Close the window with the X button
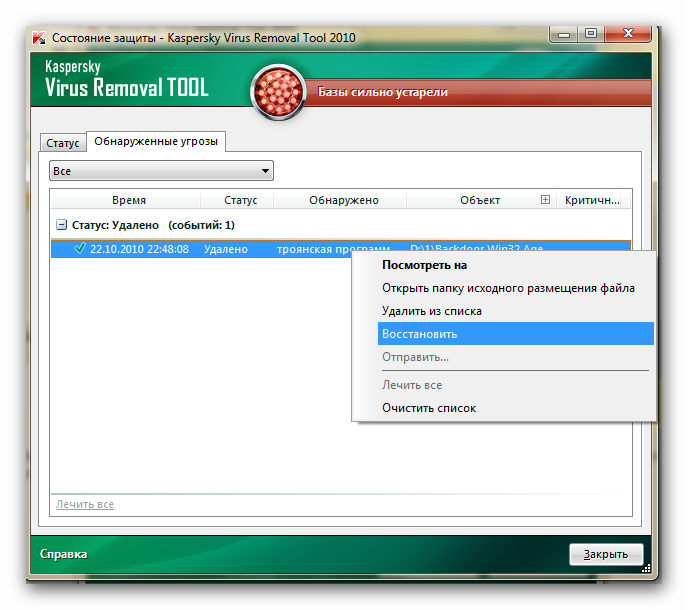 click(x=628, y=34)
